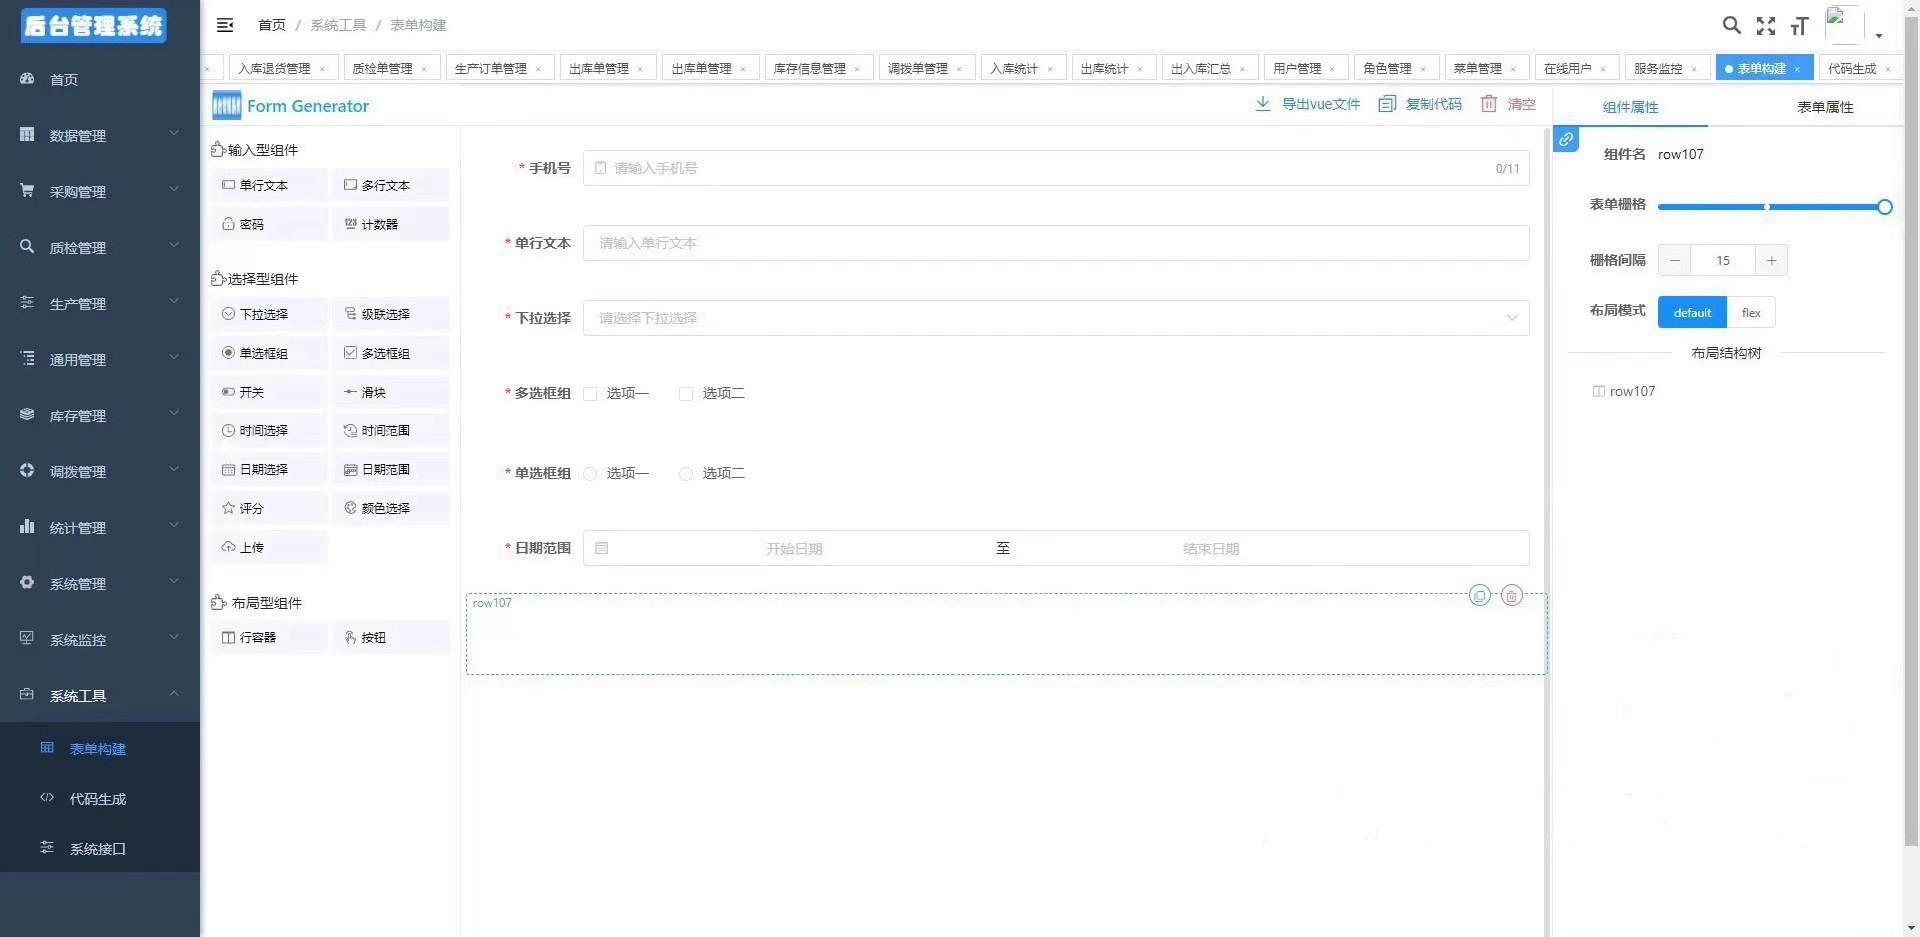Screen dimensions: 1920x937
Task: Open fullscreen mode from the top toolbar
Action: [1765, 26]
